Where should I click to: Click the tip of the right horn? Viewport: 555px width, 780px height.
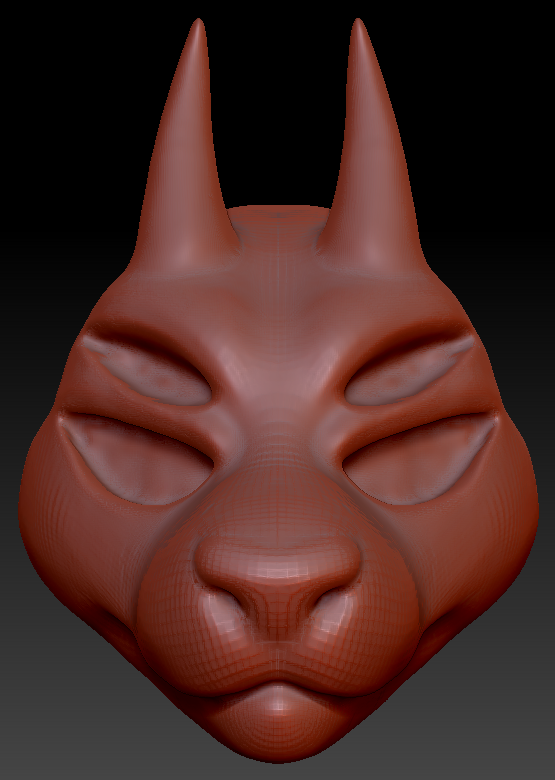pyautogui.click(x=358, y=25)
